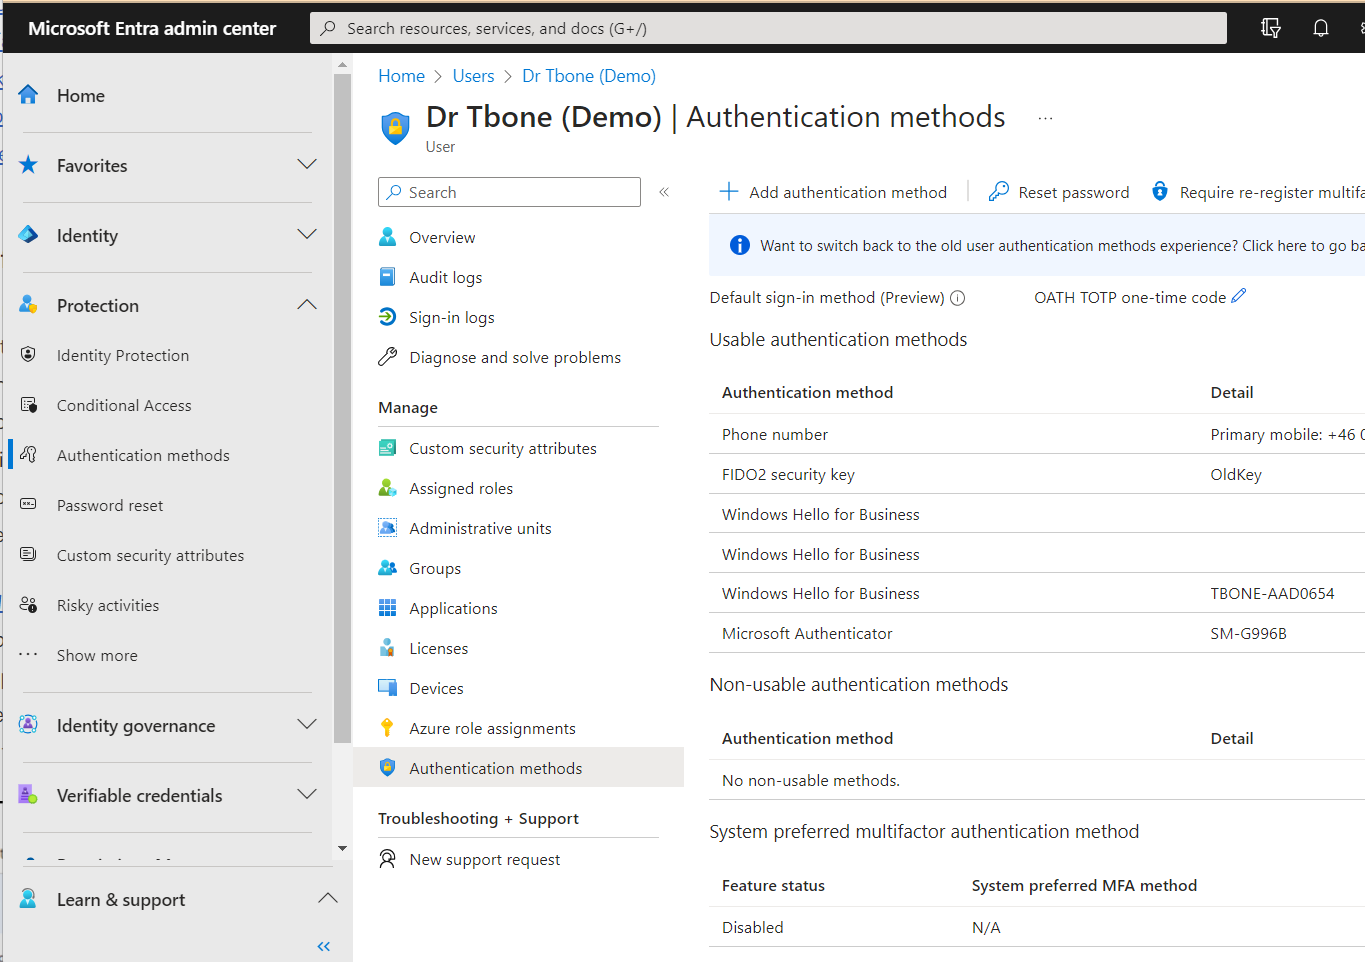Open the notifications bell icon
Screen dimensions: 1365x962
(1321, 27)
